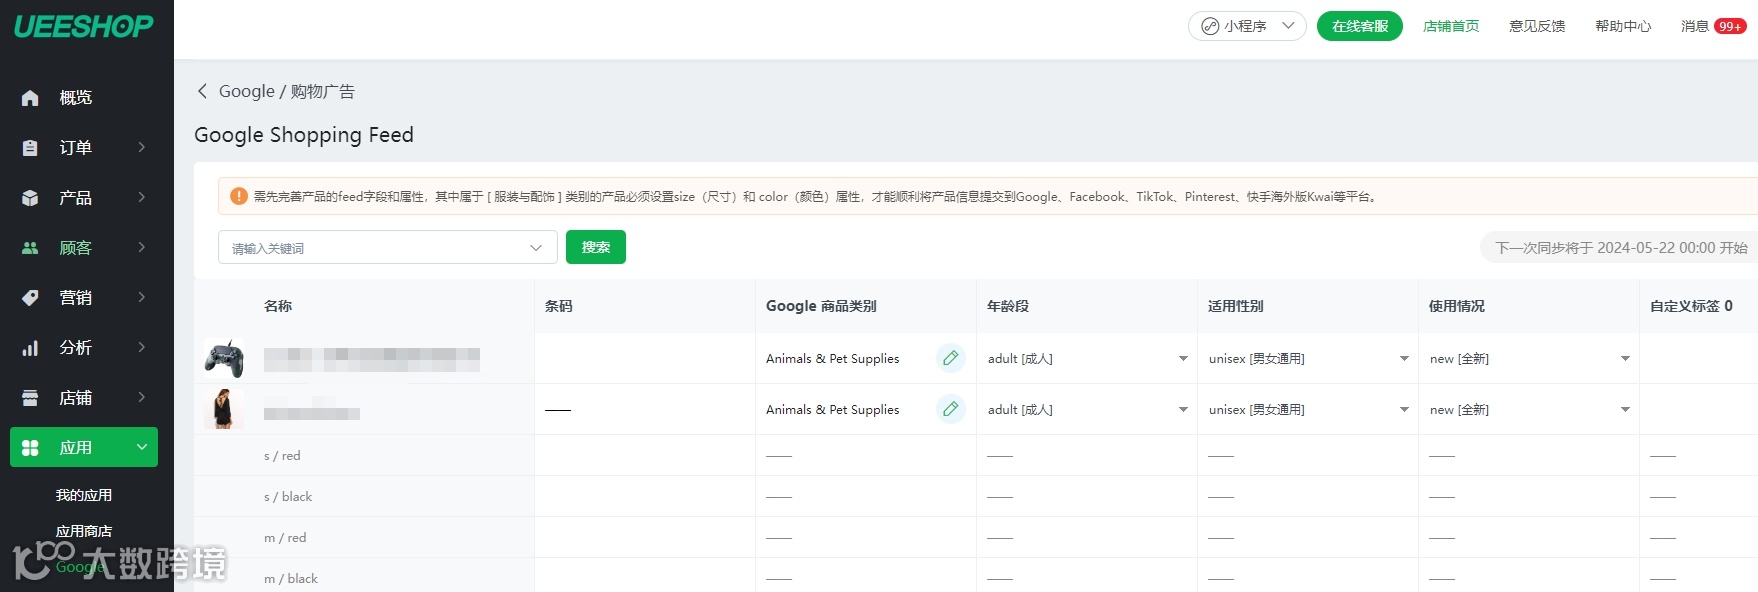This screenshot has width=1758, height=592.
Task: Open 概览 in the sidebar
Action: tap(76, 98)
